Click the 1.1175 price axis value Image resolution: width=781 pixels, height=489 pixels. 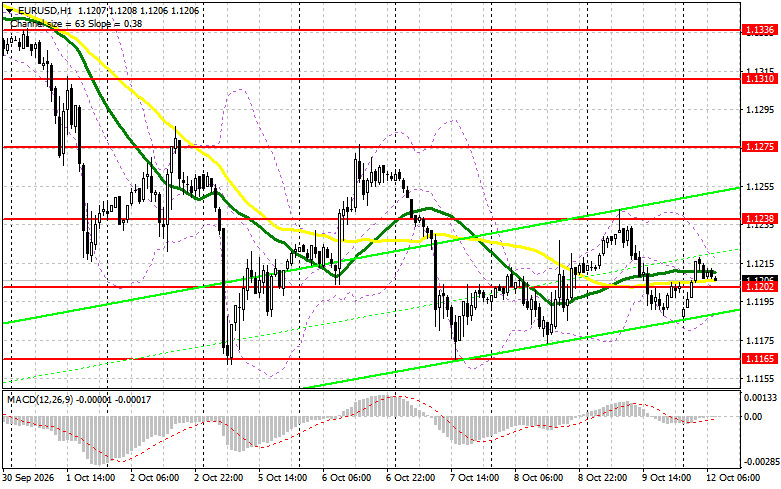760,341
